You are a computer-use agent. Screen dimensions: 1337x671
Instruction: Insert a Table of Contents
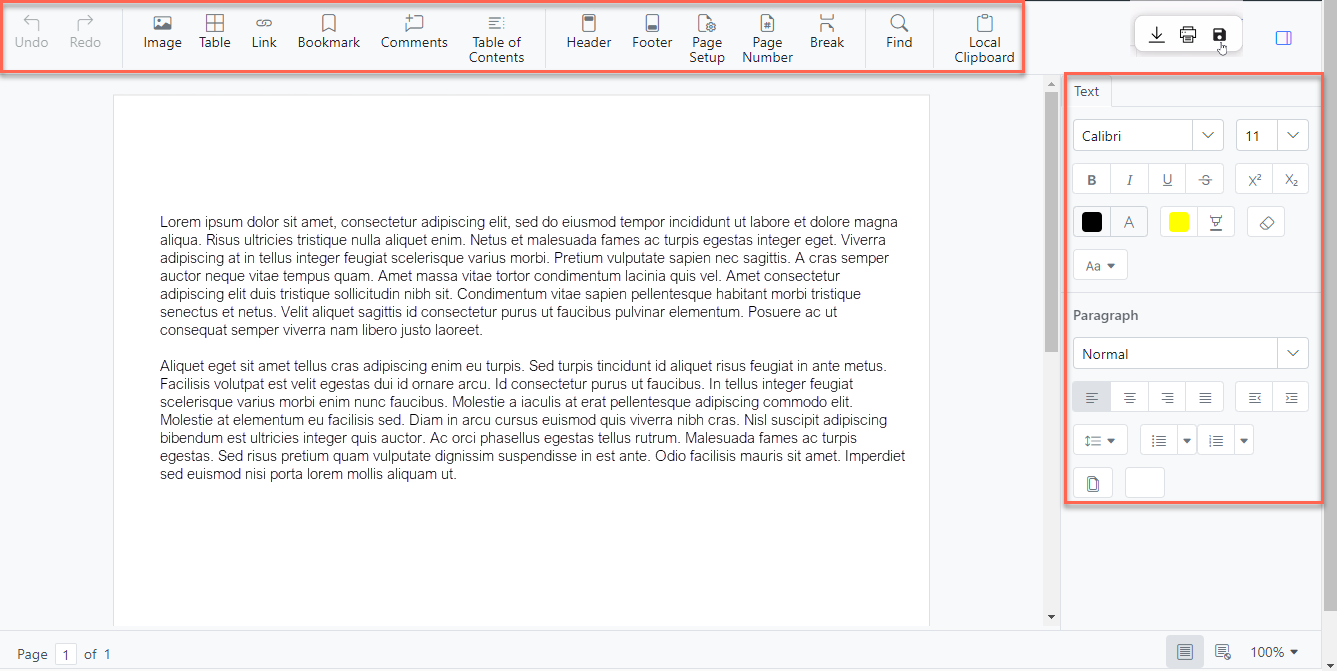coord(496,37)
